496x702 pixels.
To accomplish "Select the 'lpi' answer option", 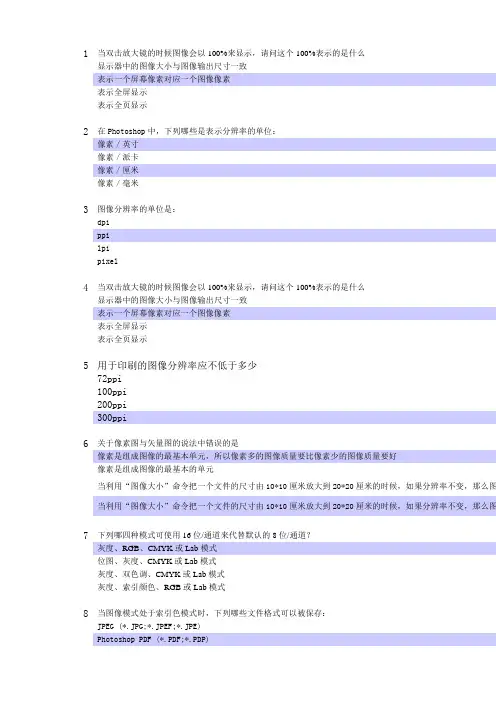I will pos(103,248).
